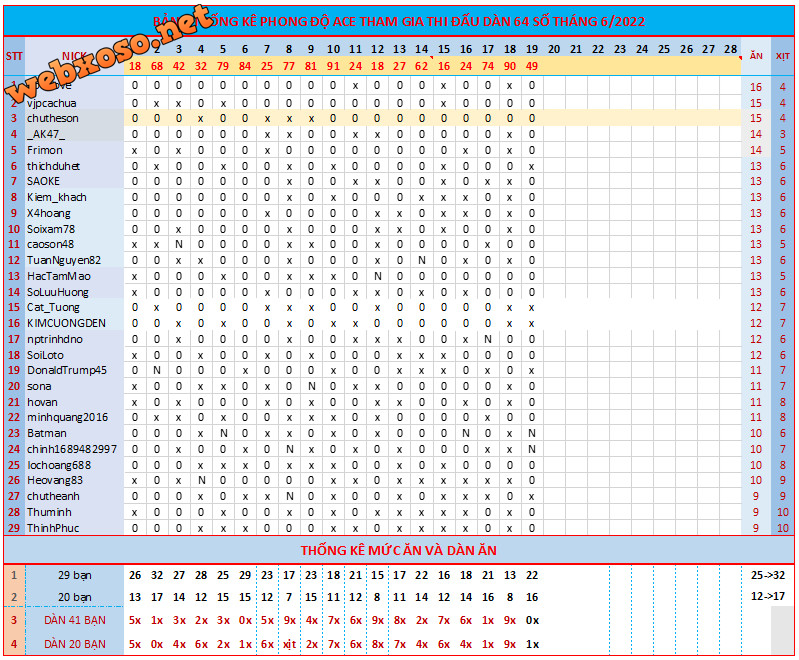Click the empty day 24 column header
Image resolution: width=799 pixels, height=660 pixels.
coord(642,49)
